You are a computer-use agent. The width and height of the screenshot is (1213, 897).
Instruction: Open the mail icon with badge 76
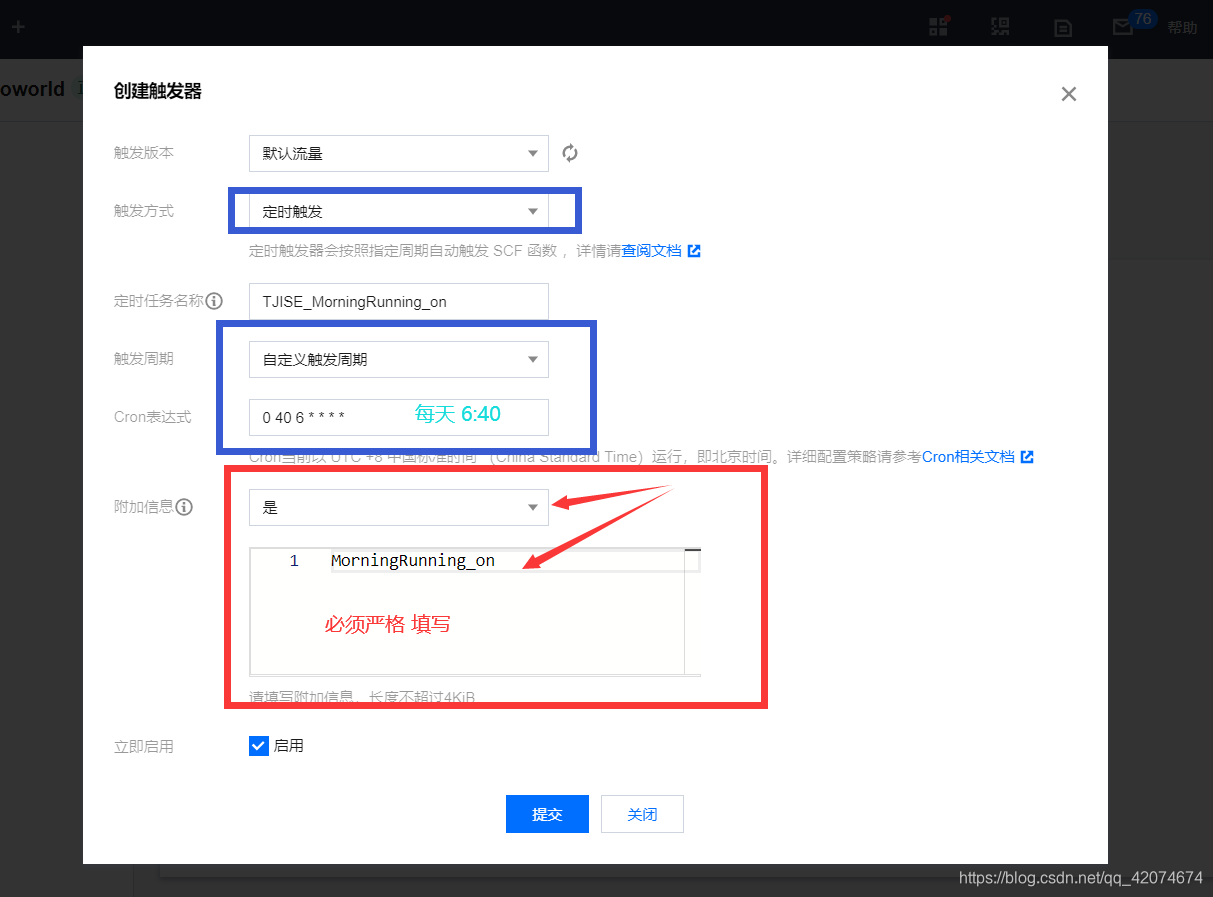1124,28
